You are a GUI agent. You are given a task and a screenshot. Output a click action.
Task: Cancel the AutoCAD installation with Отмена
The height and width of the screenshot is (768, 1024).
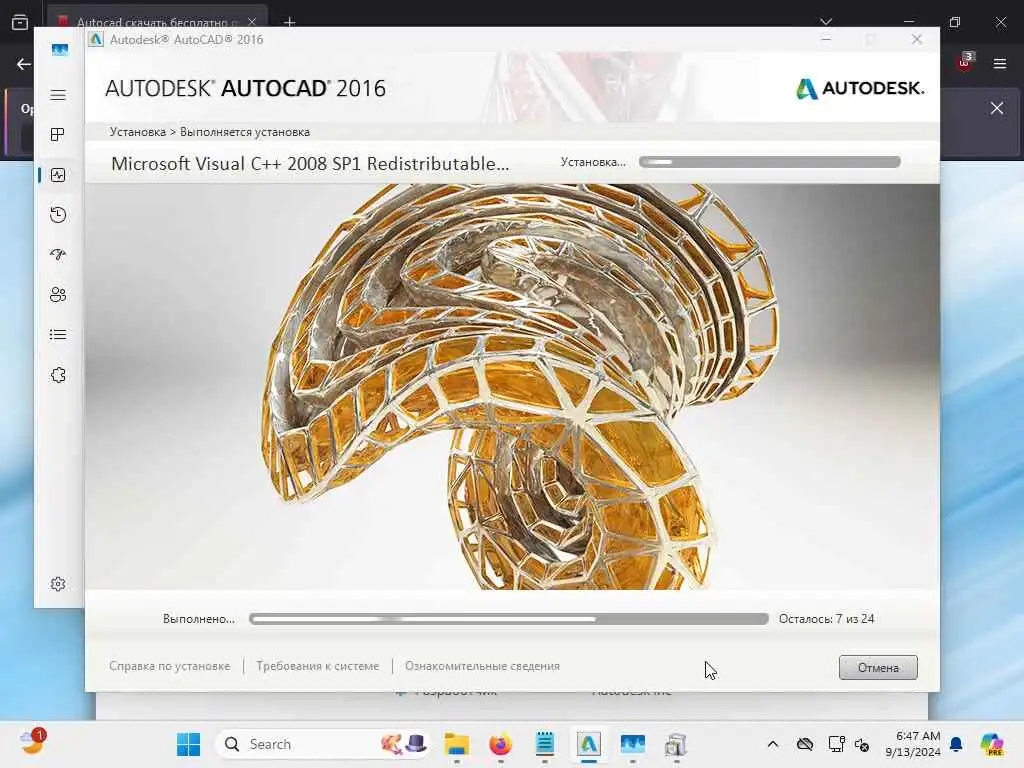click(878, 667)
